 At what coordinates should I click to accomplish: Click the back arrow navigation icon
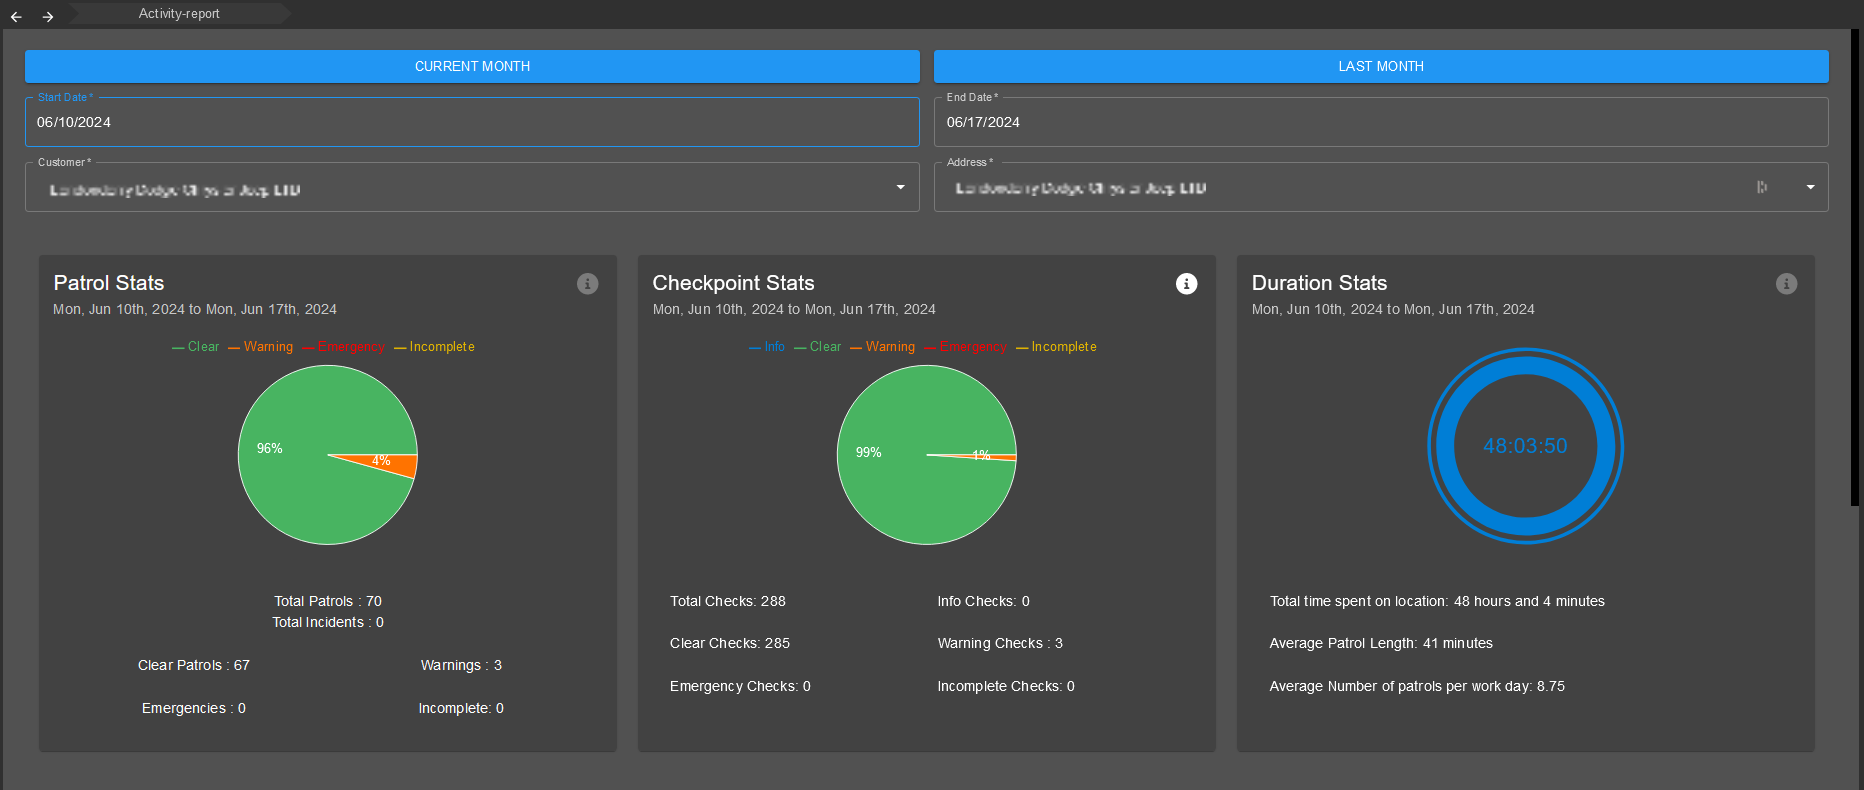(x=16, y=16)
